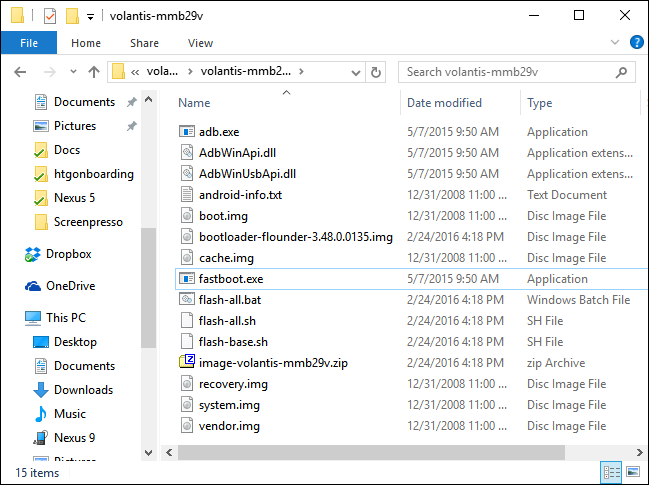Switch to the View ribbon tab
Viewport: 649px width, 485px height.
click(x=200, y=43)
